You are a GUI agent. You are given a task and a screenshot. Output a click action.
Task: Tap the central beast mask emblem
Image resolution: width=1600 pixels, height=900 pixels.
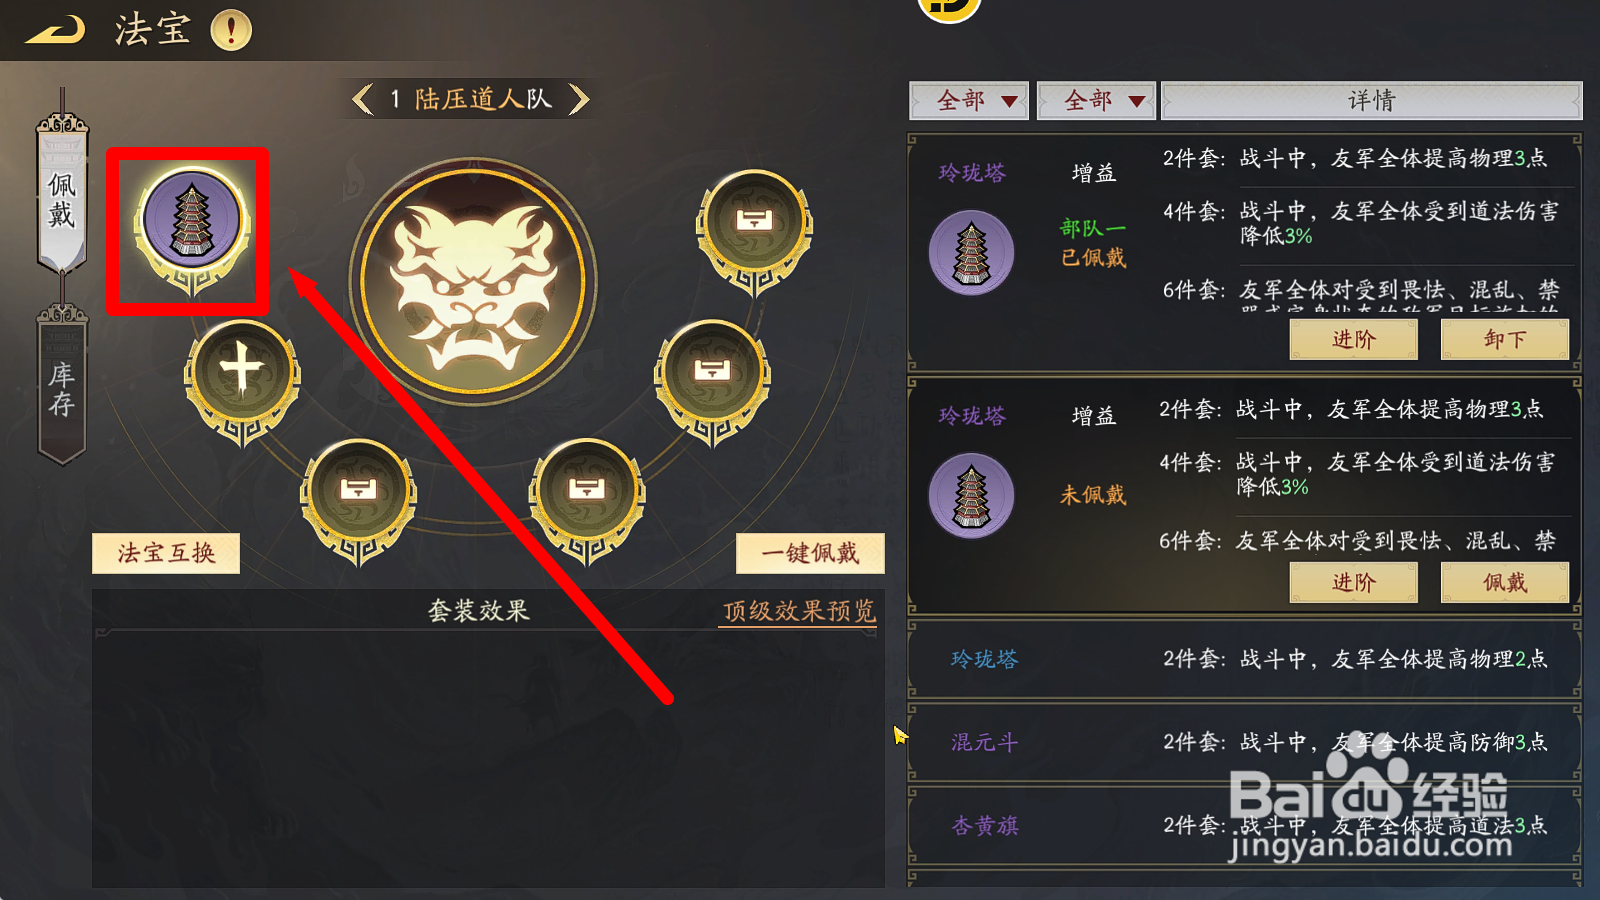(x=473, y=282)
